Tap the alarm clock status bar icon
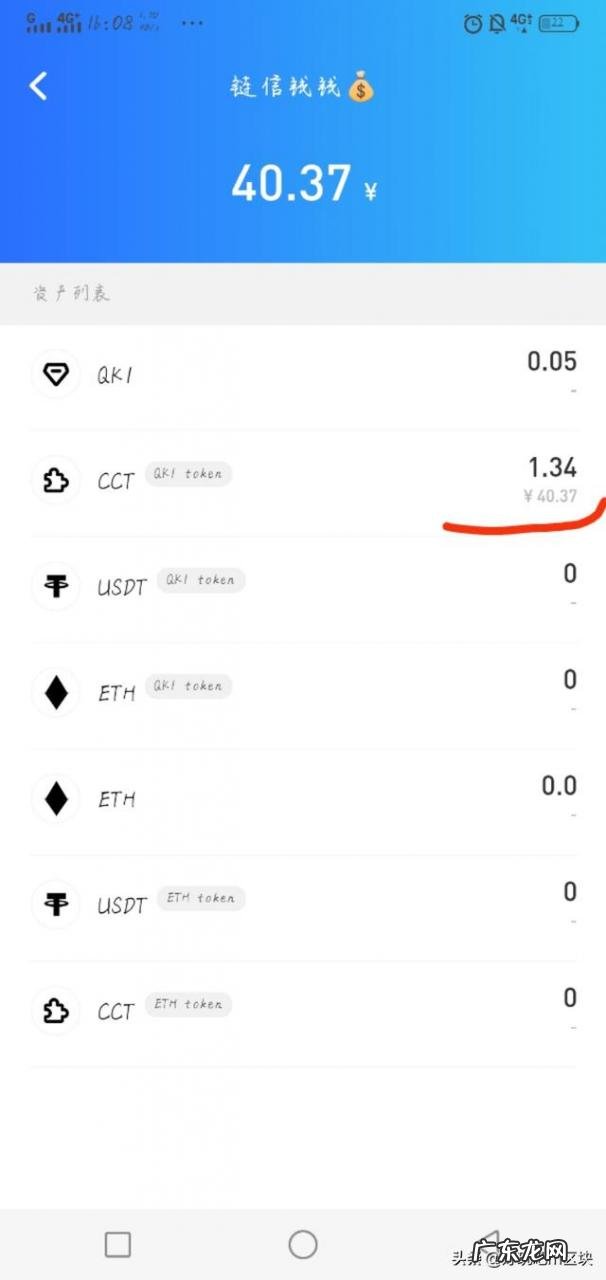The width and height of the screenshot is (606, 1280). pyautogui.click(x=473, y=23)
